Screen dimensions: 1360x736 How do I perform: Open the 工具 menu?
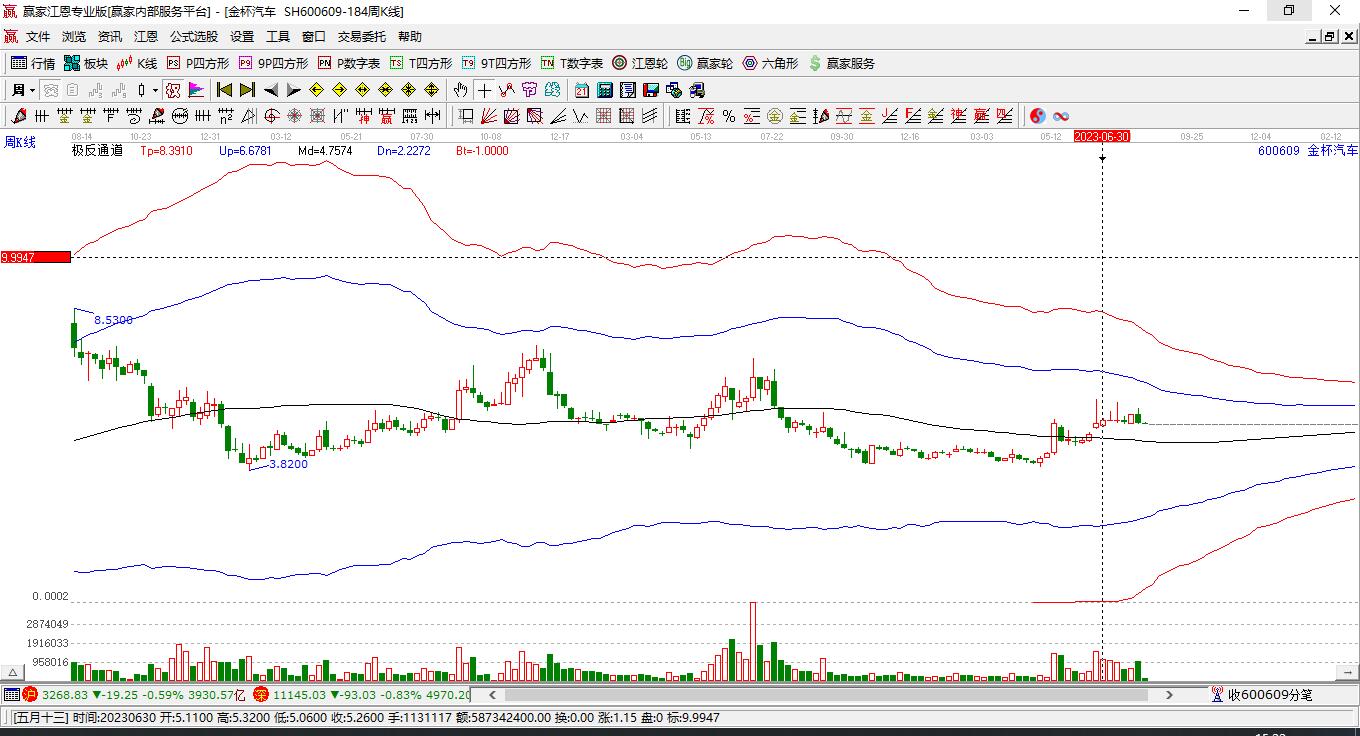tap(278, 37)
